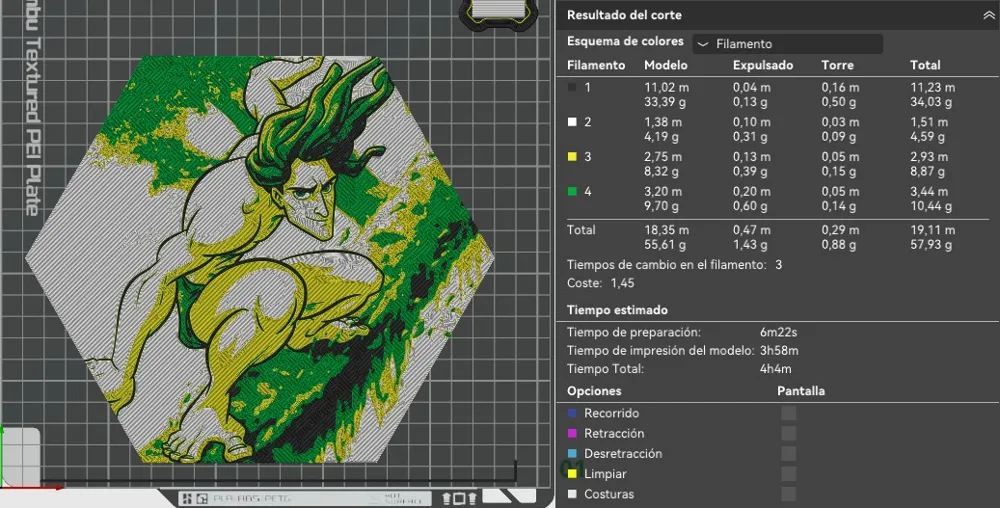Click the grand total weight 57,93 g

(x=931, y=245)
